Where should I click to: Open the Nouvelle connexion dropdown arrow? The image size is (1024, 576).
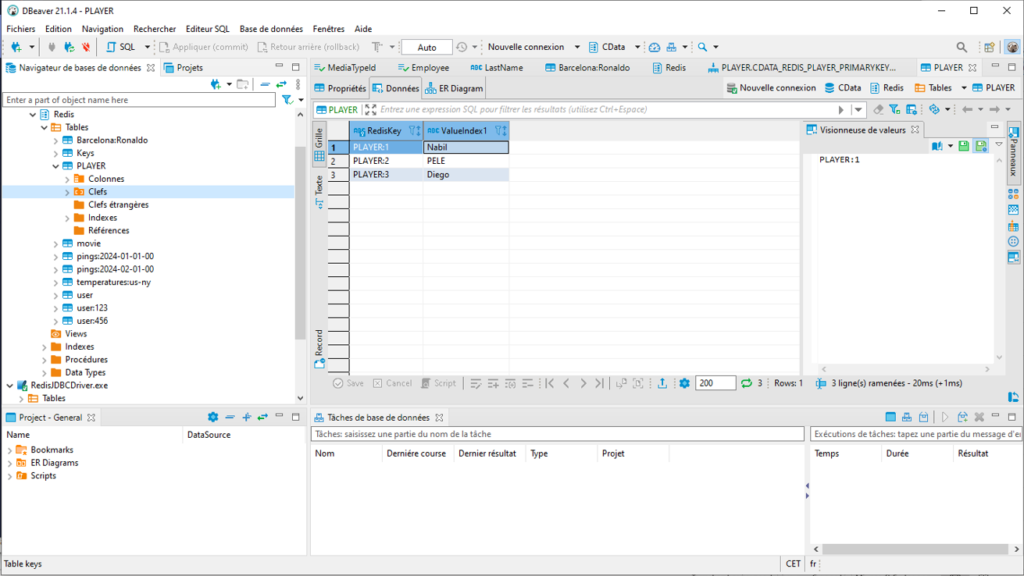[577, 47]
